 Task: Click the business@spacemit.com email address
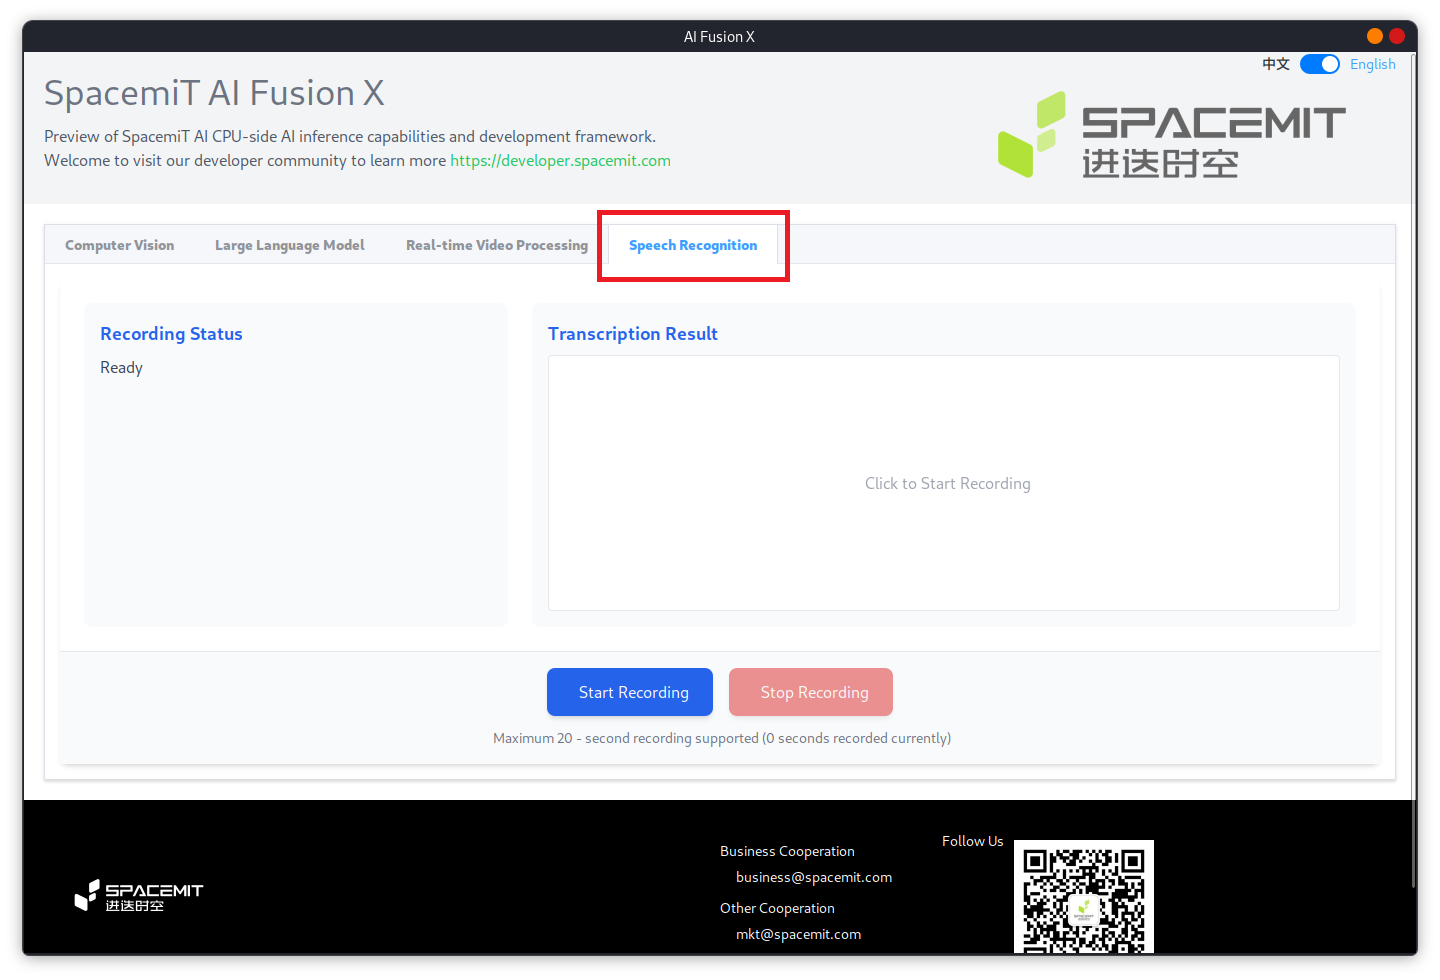814,877
